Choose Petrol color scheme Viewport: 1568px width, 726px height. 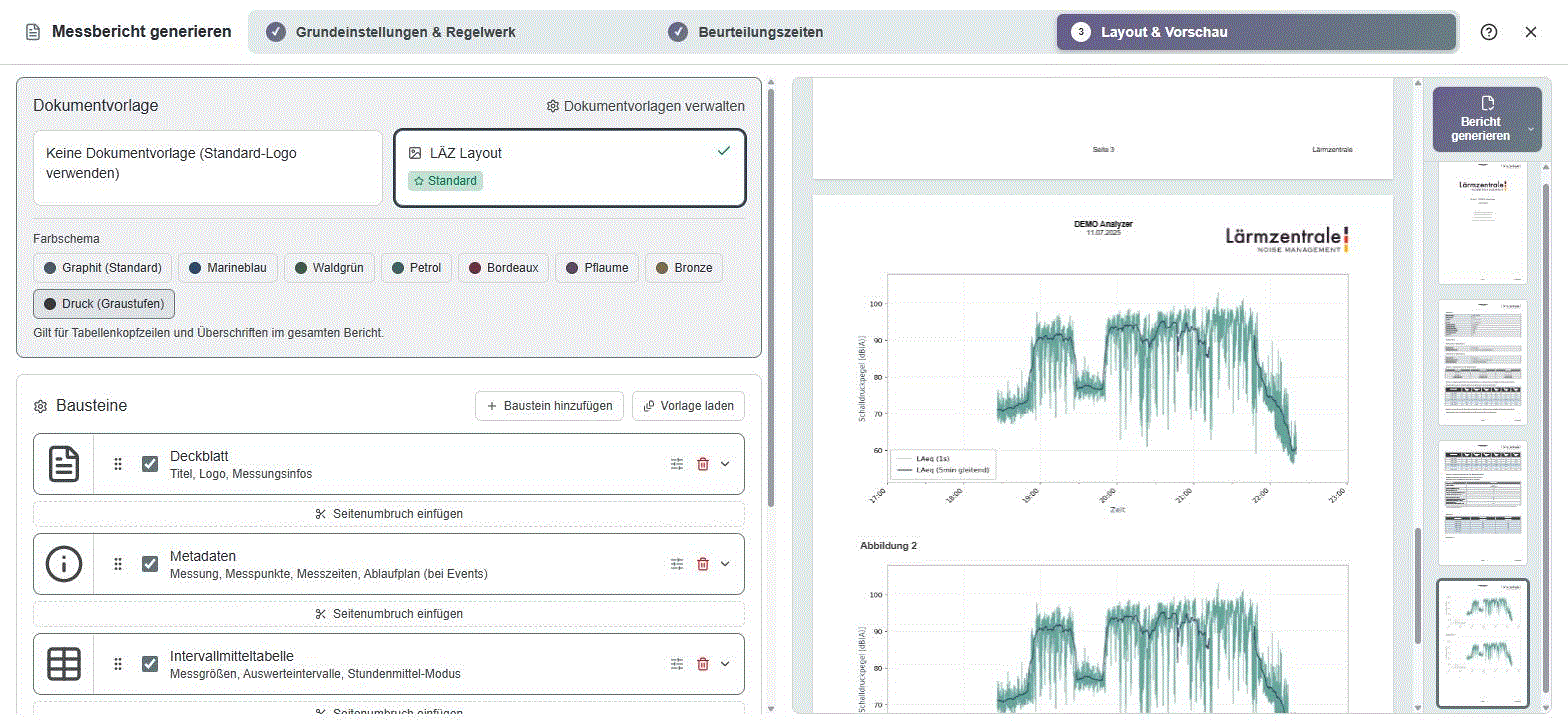[418, 268]
